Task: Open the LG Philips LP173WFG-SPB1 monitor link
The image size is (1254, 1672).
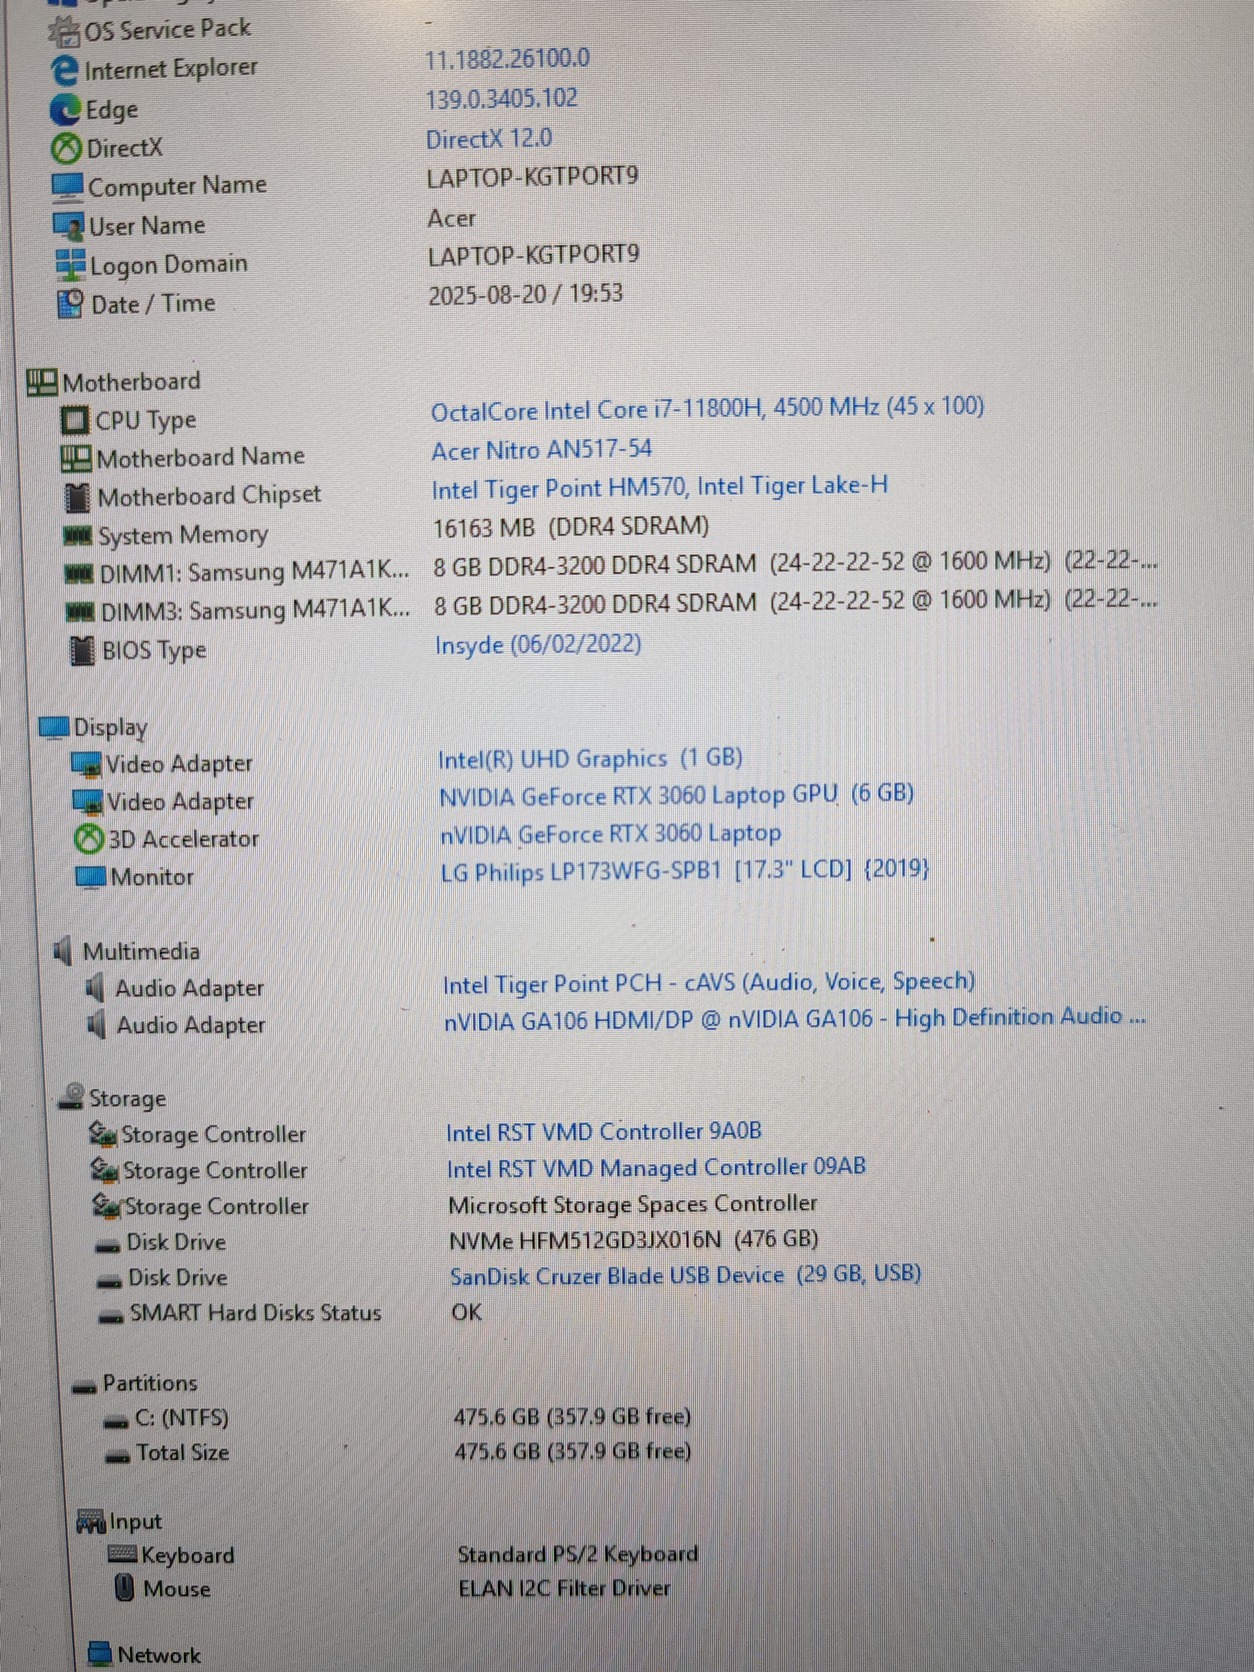Action: point(685,870)
